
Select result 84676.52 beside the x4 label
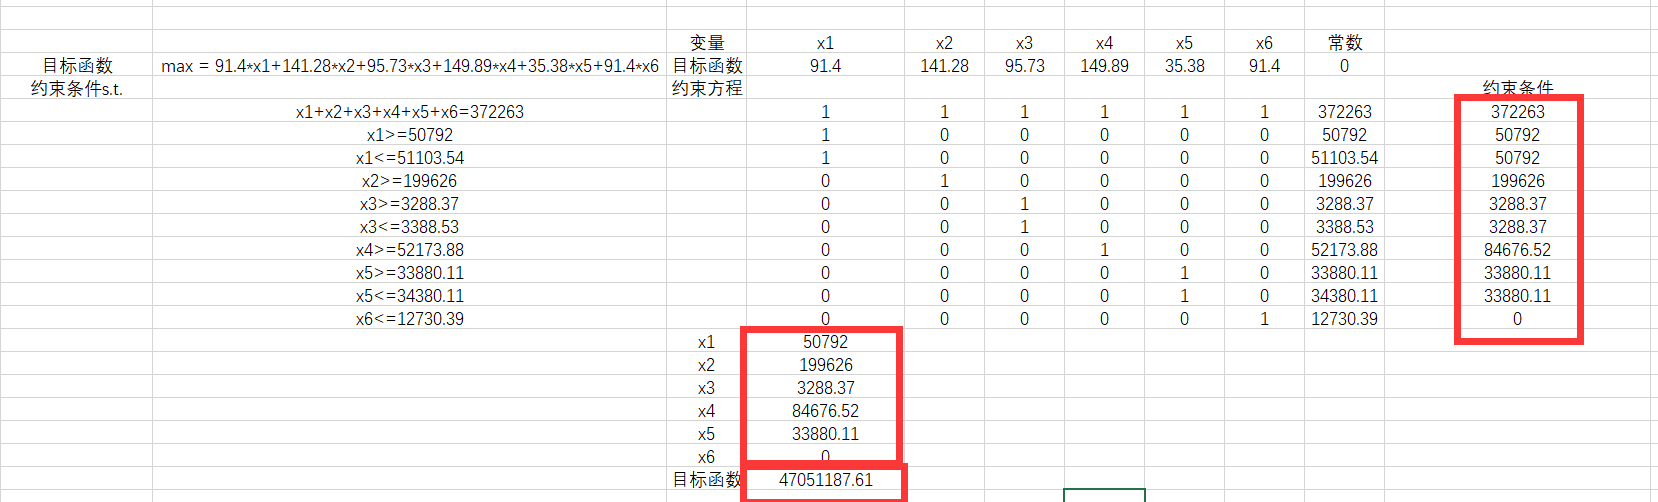coord(826,411)
